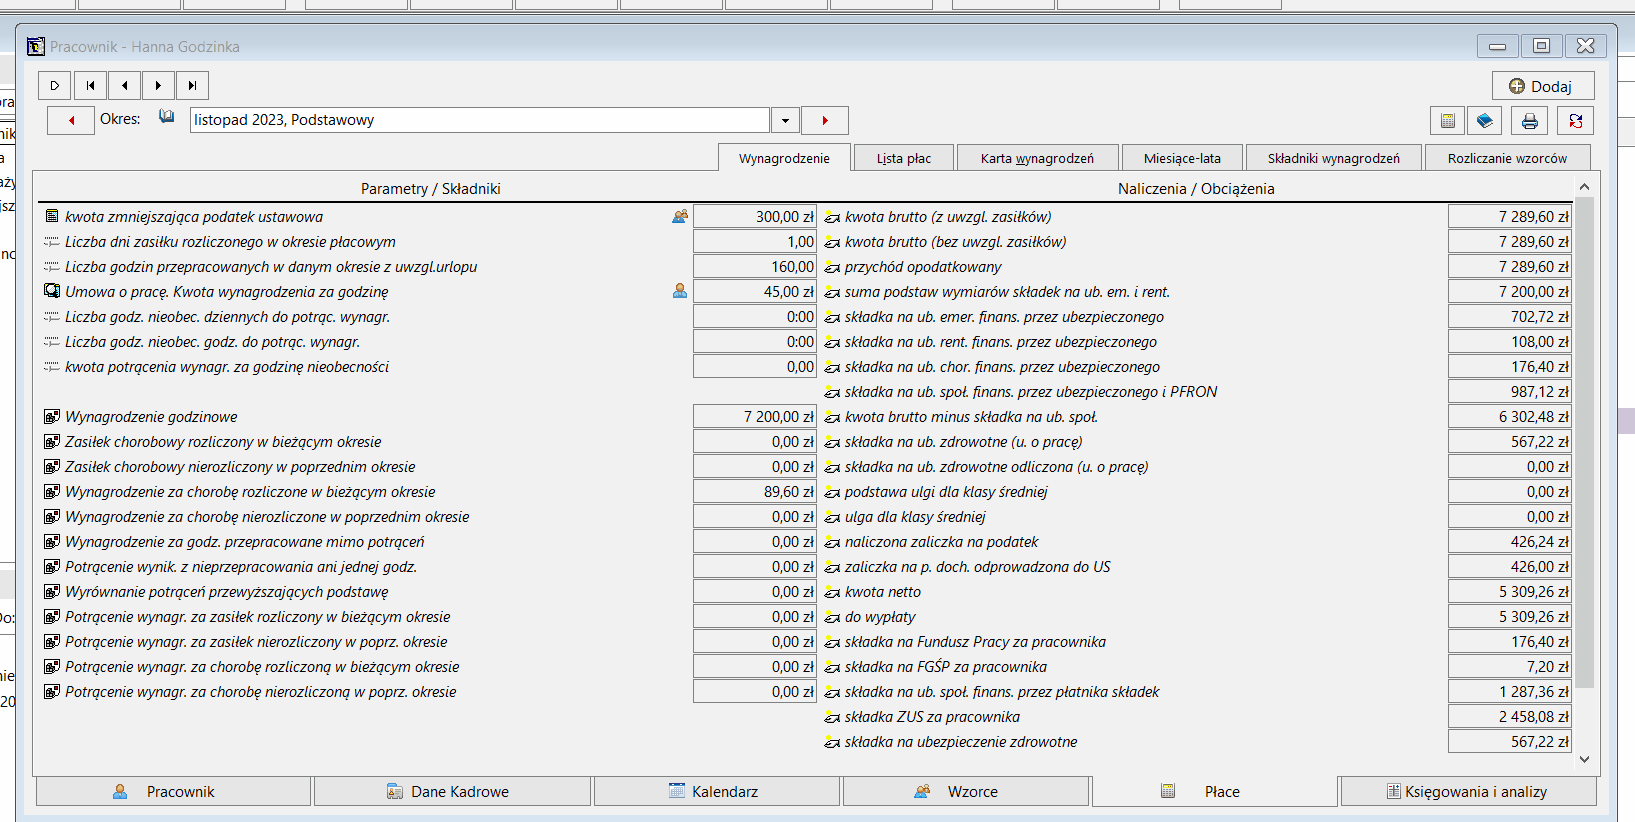1635x822 pixels.
Task: Click icon beside składka ZUS za pracownika
Action: [x=832, y=717]
